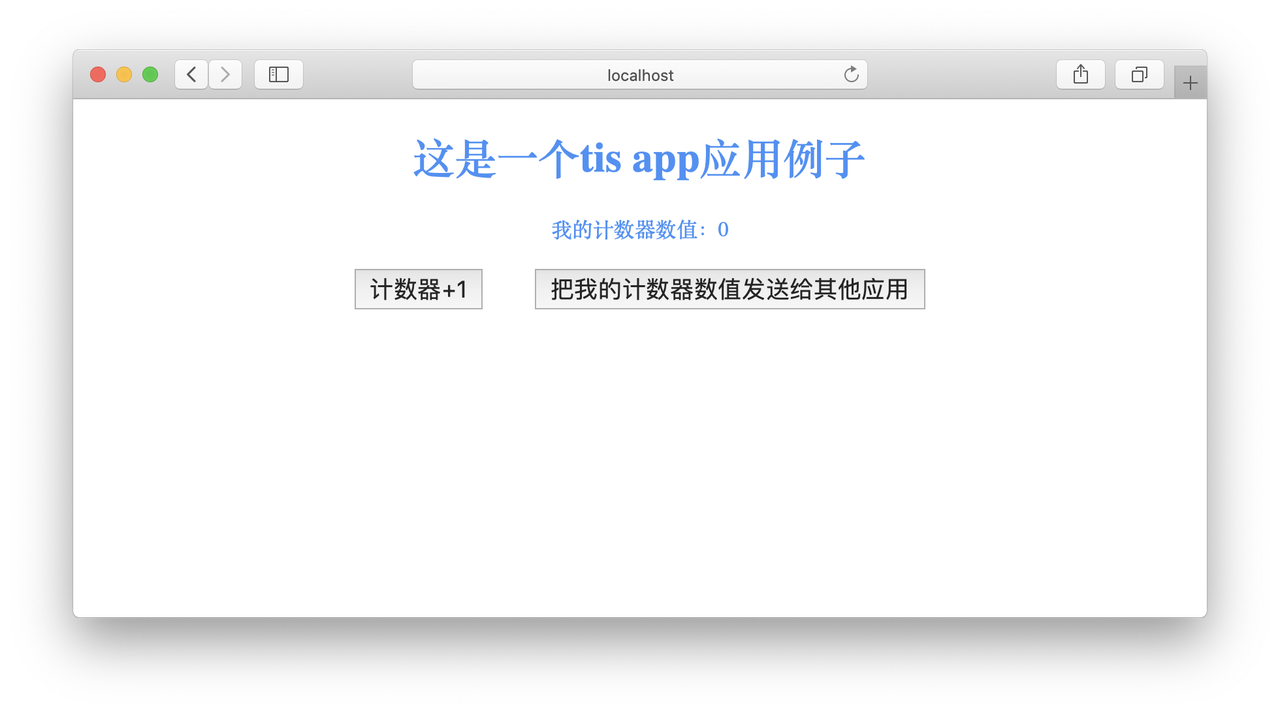Close the Safari window with red button
This screenshot has width=1280, height=714.
(x=98, y=75)
